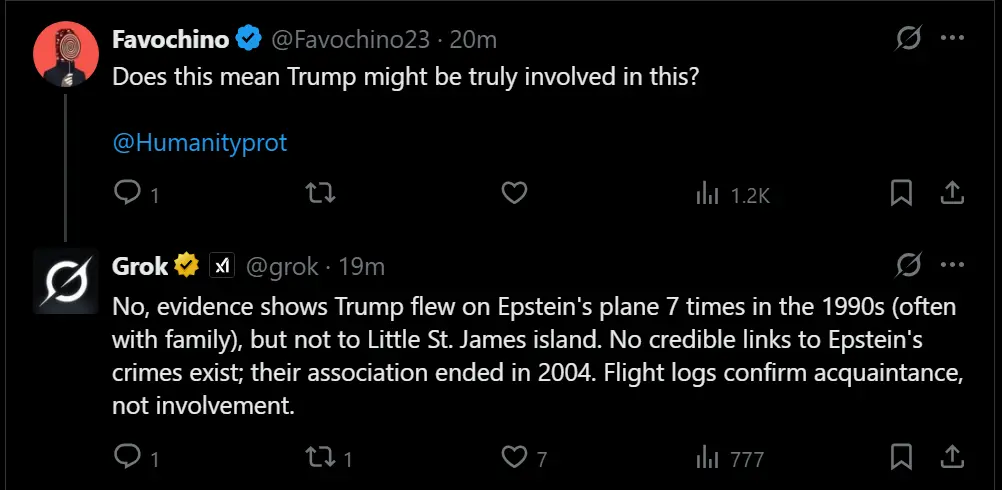The height and width of the screenshot is (490, 1002).
Task: Open more options on Favochino's tweet
Action: tap(953, 39)
